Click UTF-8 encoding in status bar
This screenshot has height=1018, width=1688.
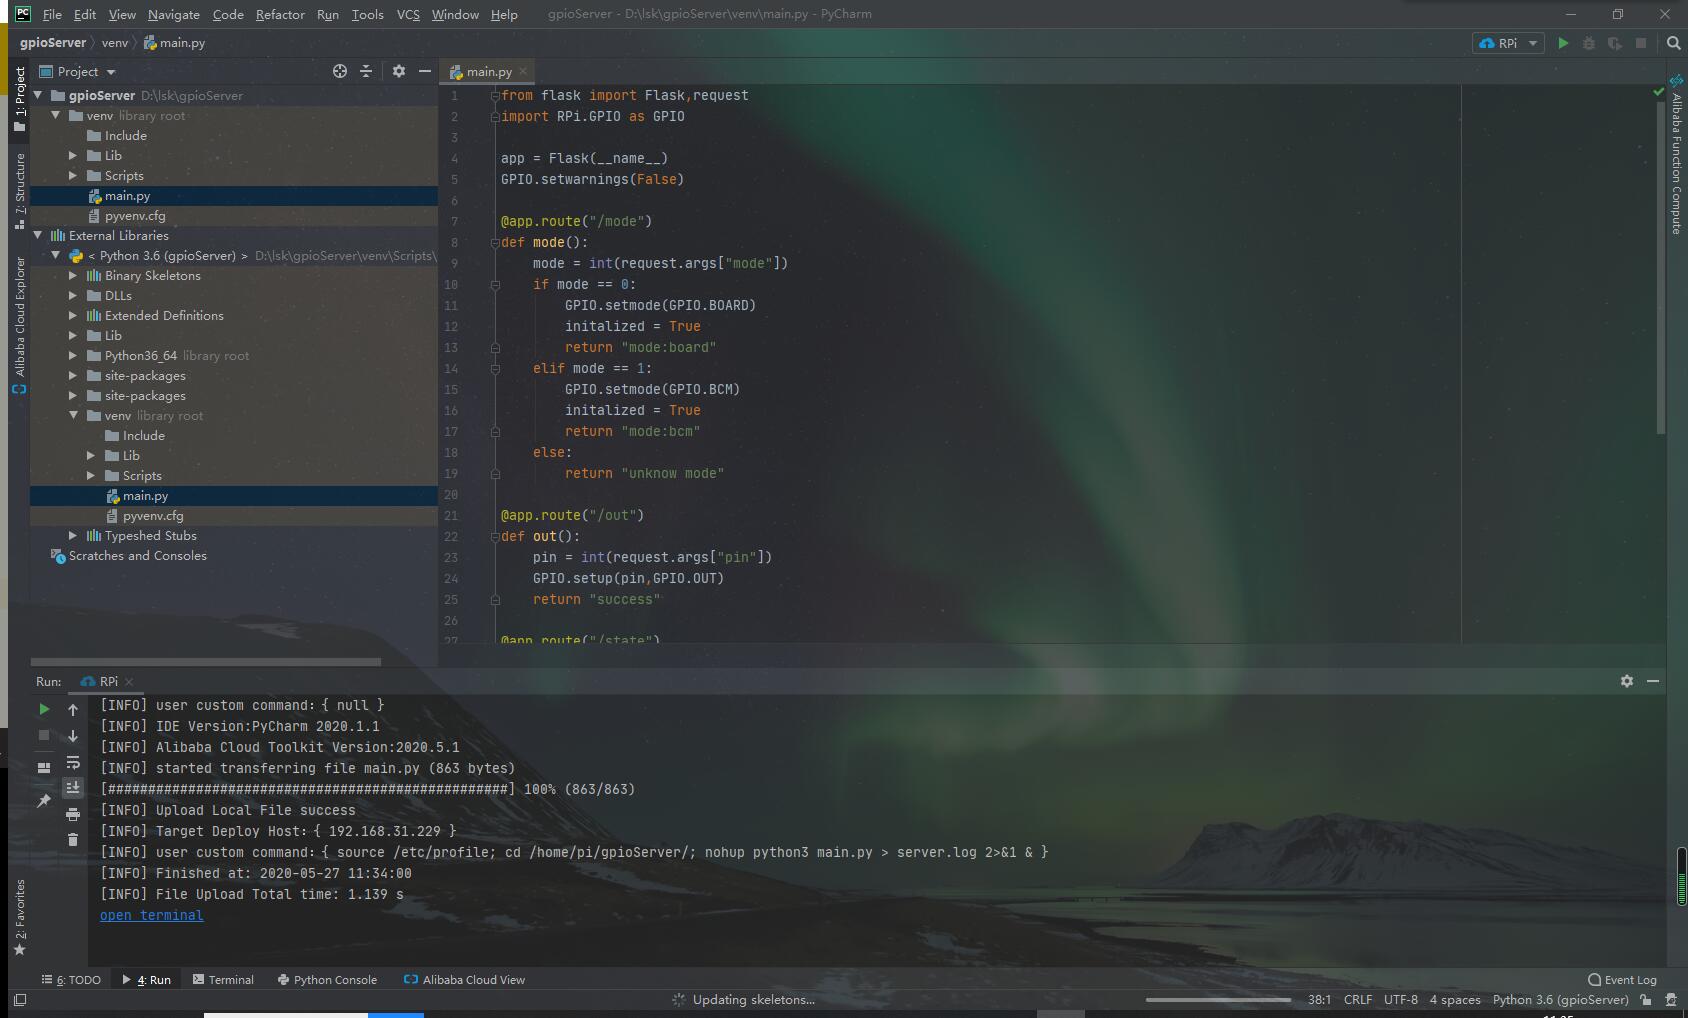click(1401, 1000)
